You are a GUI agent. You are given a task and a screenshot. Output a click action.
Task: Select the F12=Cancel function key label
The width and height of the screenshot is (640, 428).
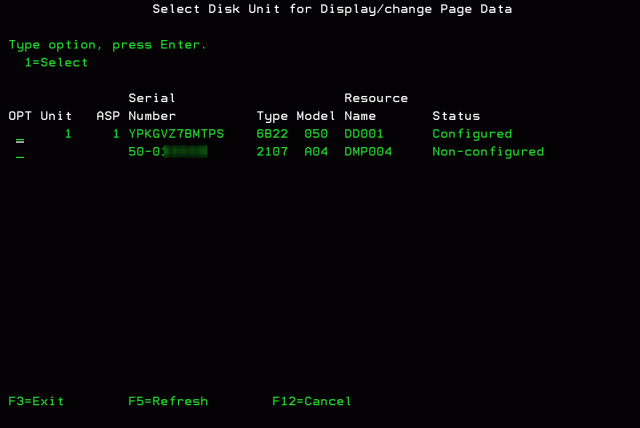(312, 401)
